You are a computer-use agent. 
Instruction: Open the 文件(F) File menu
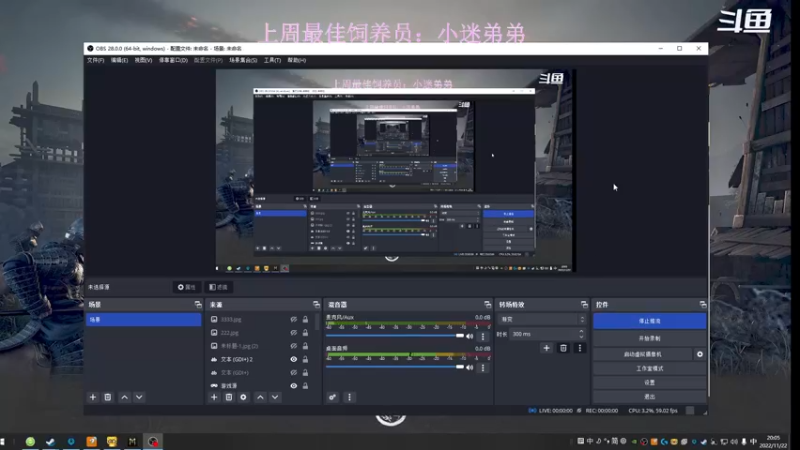click(x=95, y=60)
